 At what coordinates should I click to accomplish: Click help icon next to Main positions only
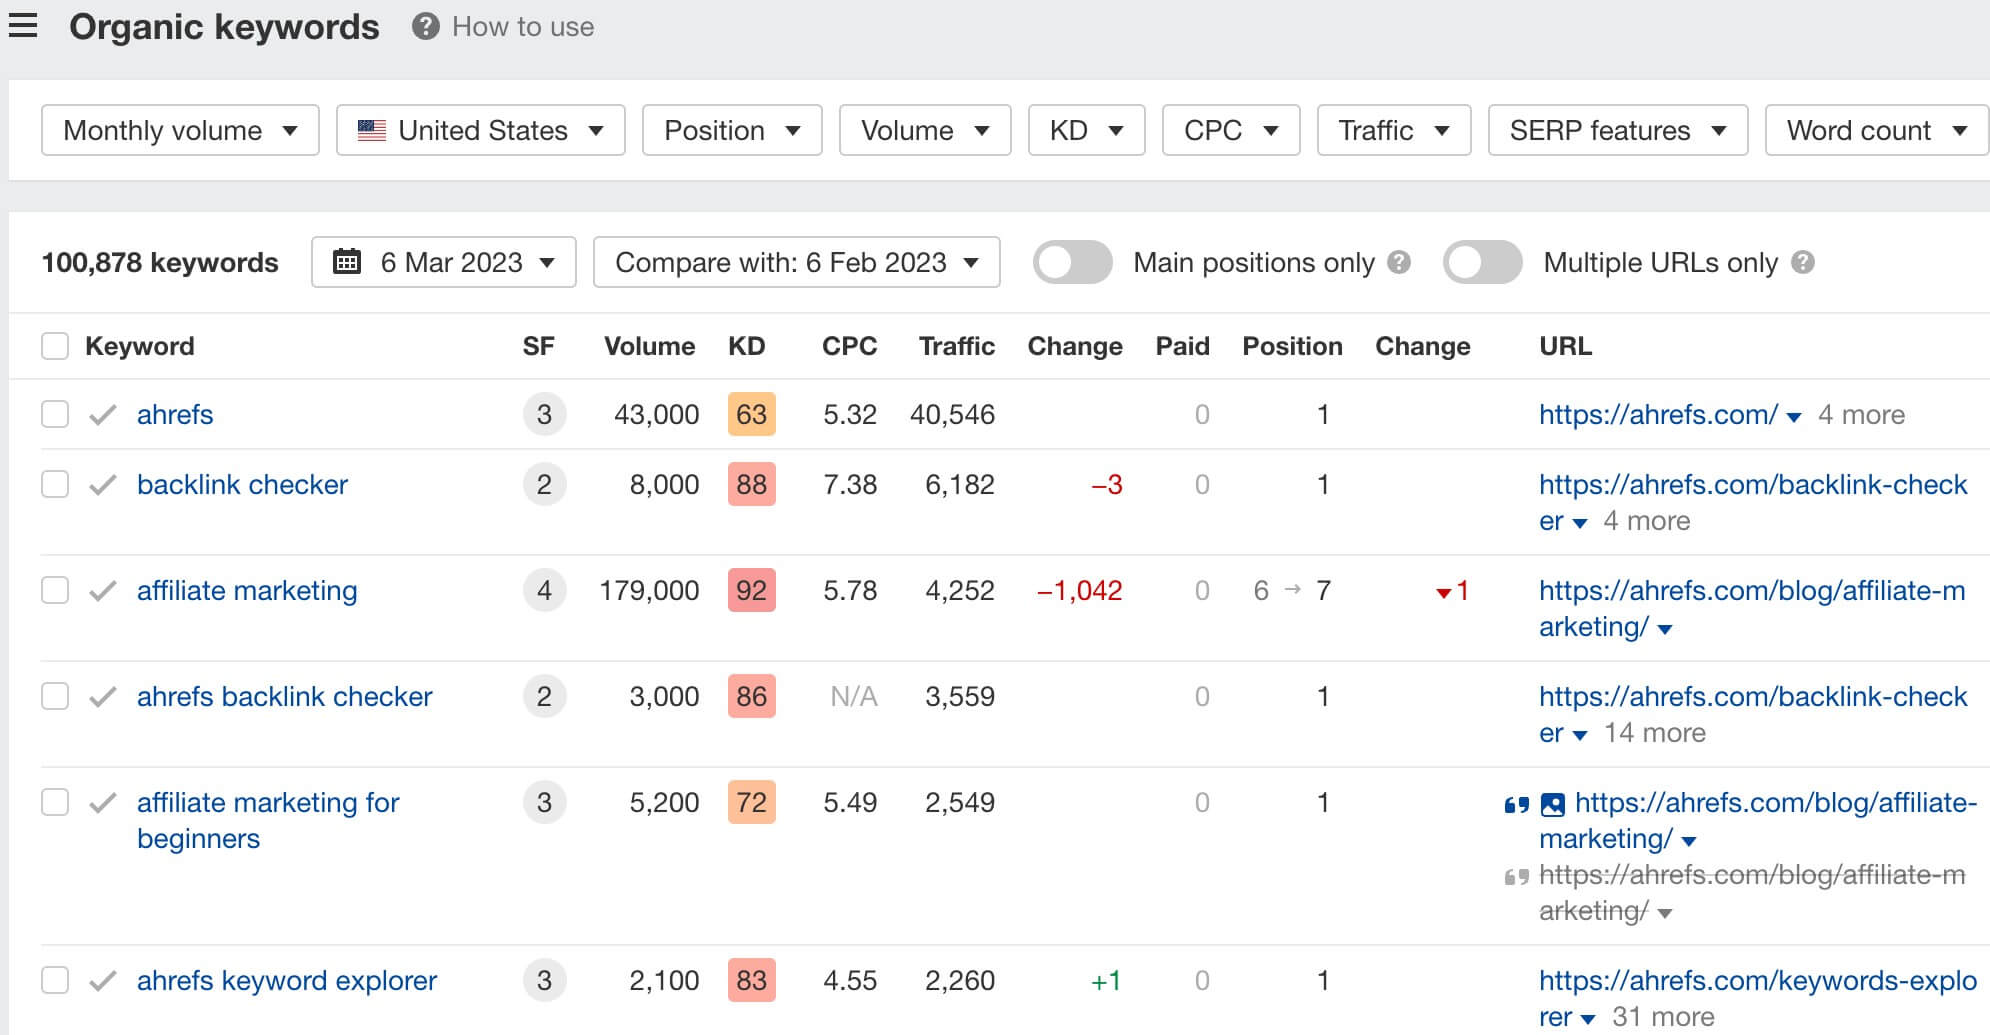pos(1400,262)
